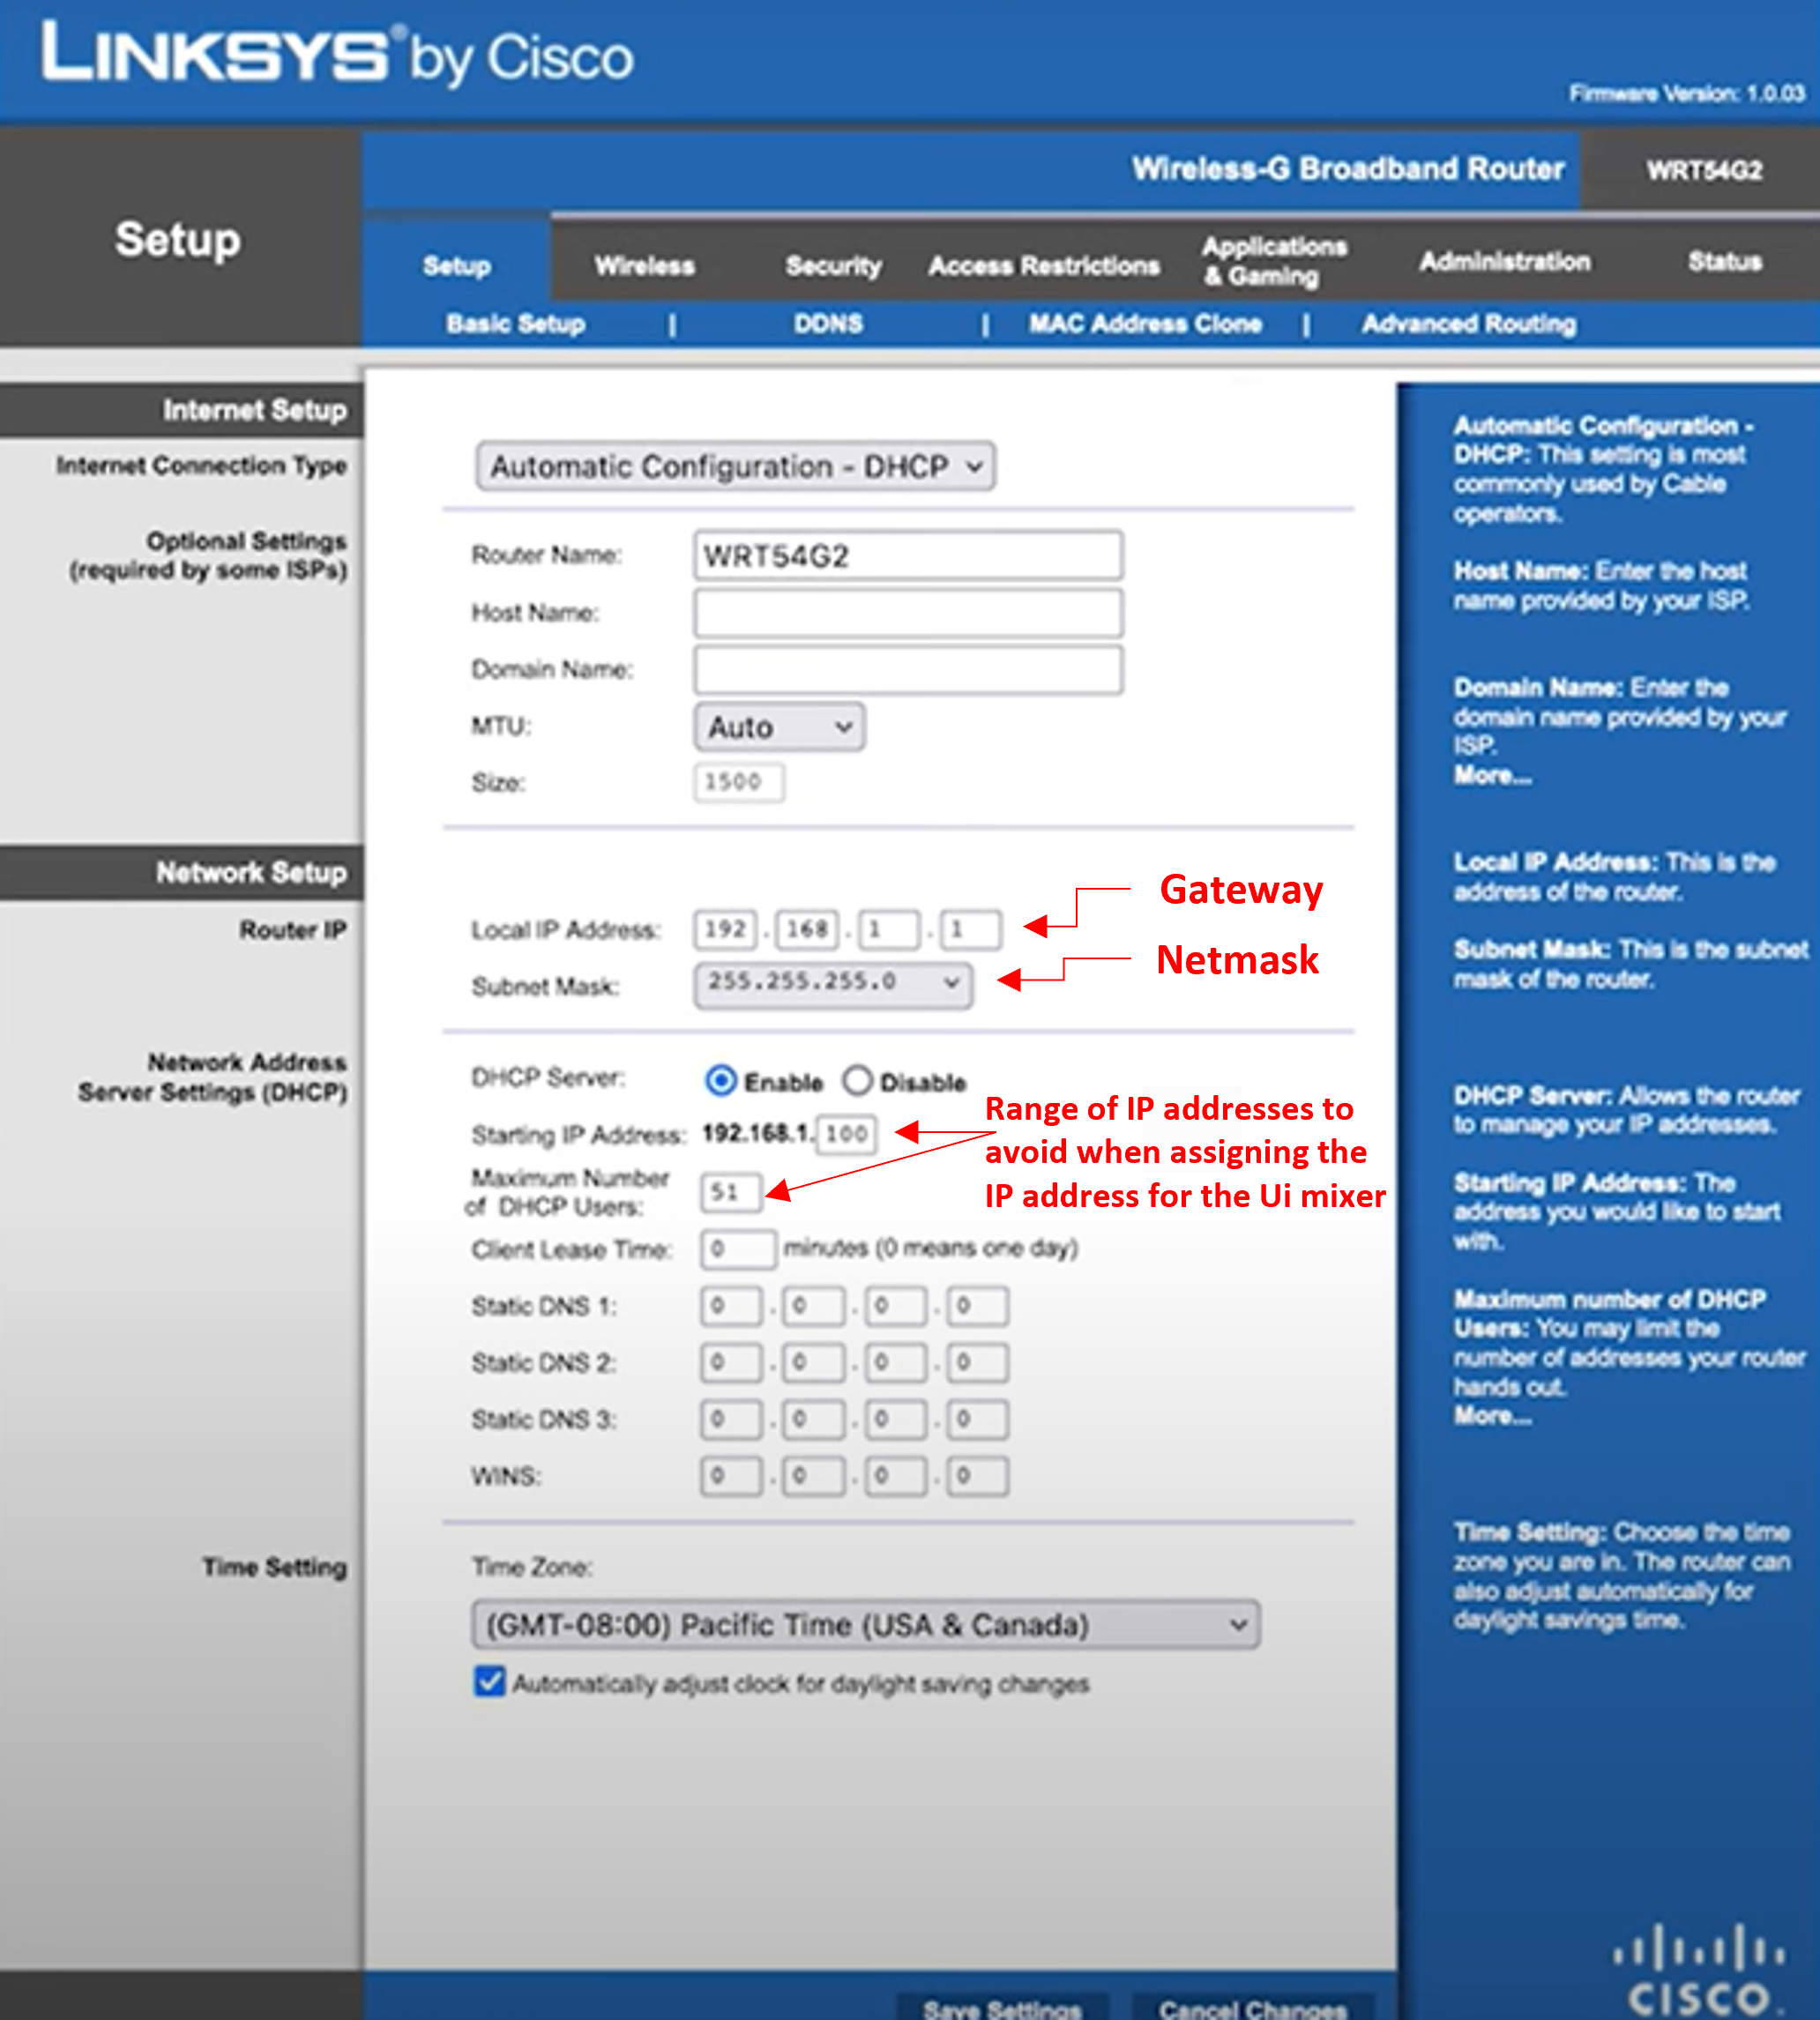Click More link under Domain Name help

click(x=1493, y=775)
